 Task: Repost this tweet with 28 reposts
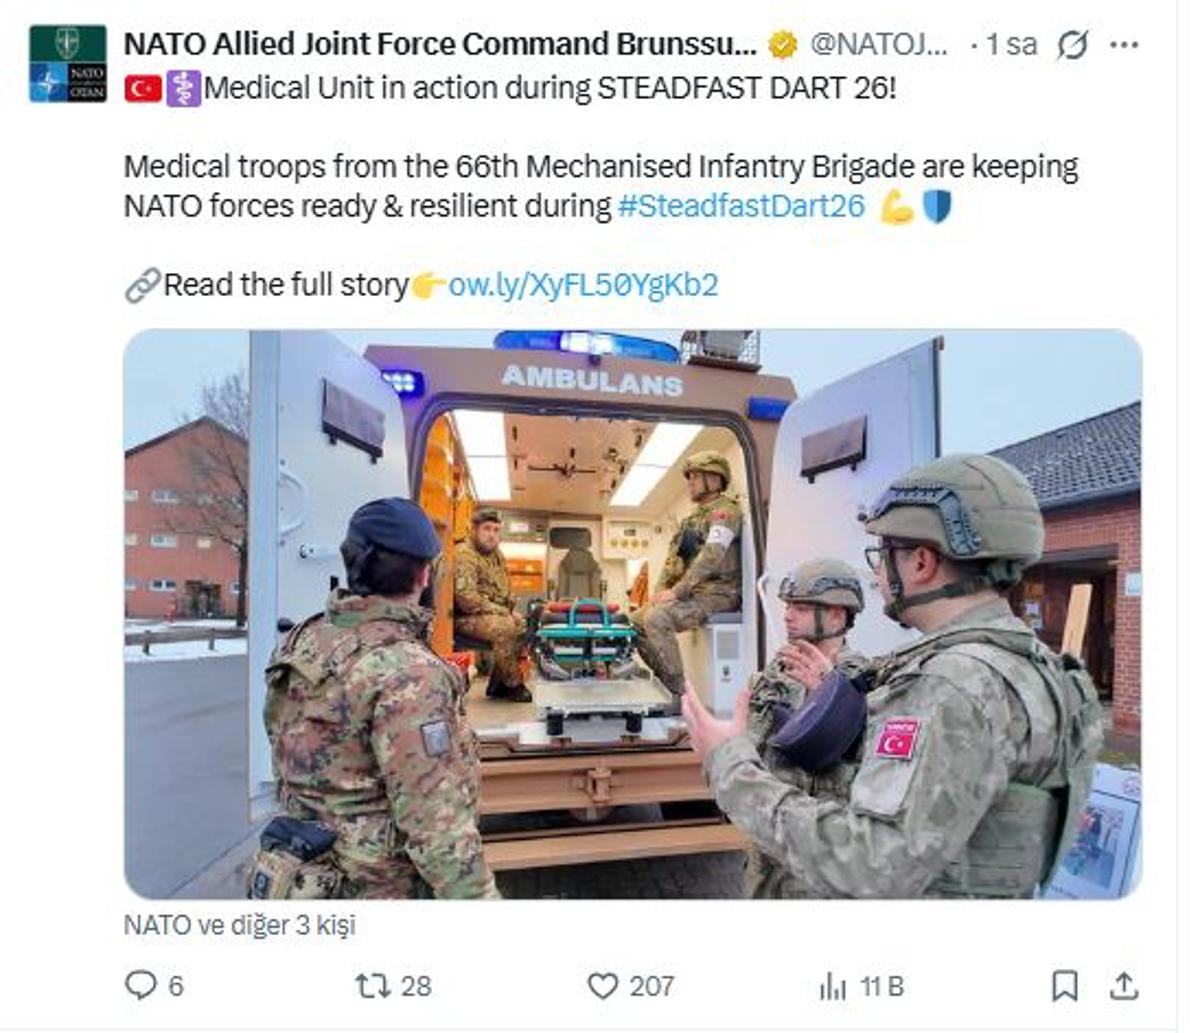coord(373,986)
